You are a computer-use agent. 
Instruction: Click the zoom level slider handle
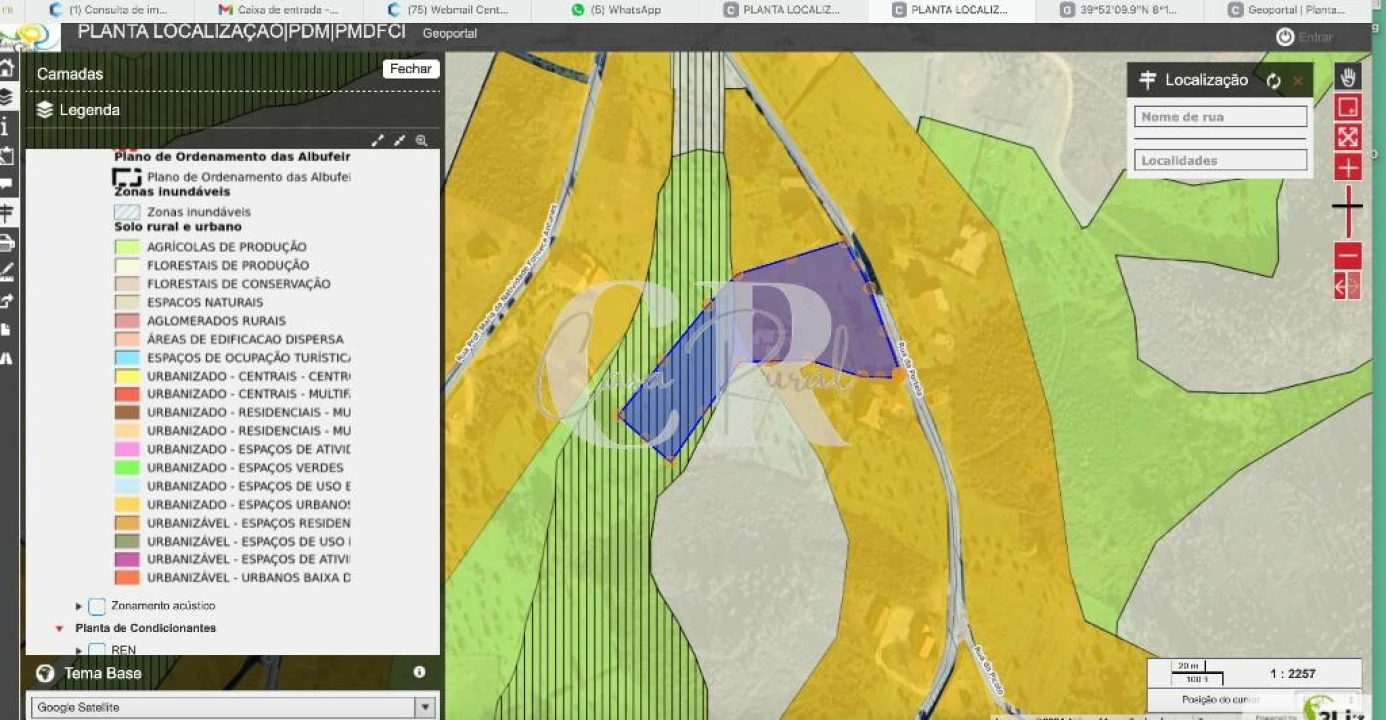coord(1347,206)
